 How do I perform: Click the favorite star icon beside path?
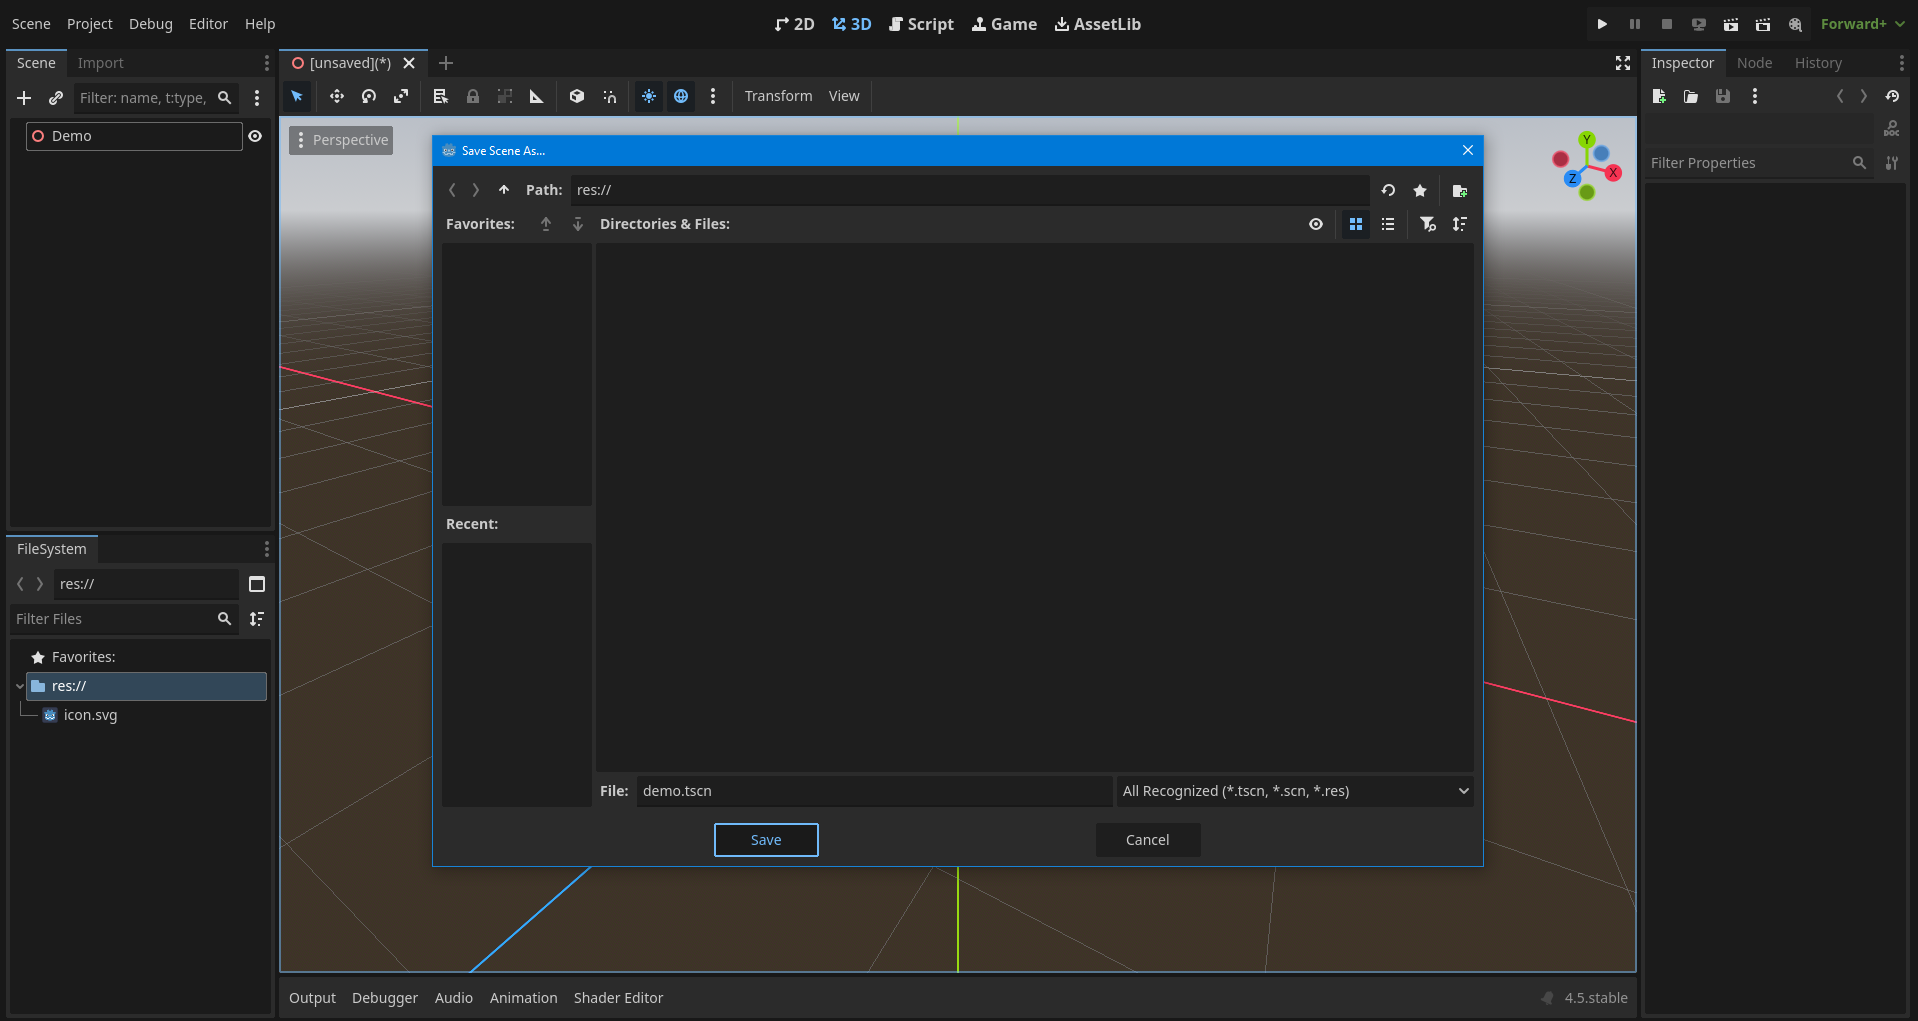click(x=1419, y=191)
